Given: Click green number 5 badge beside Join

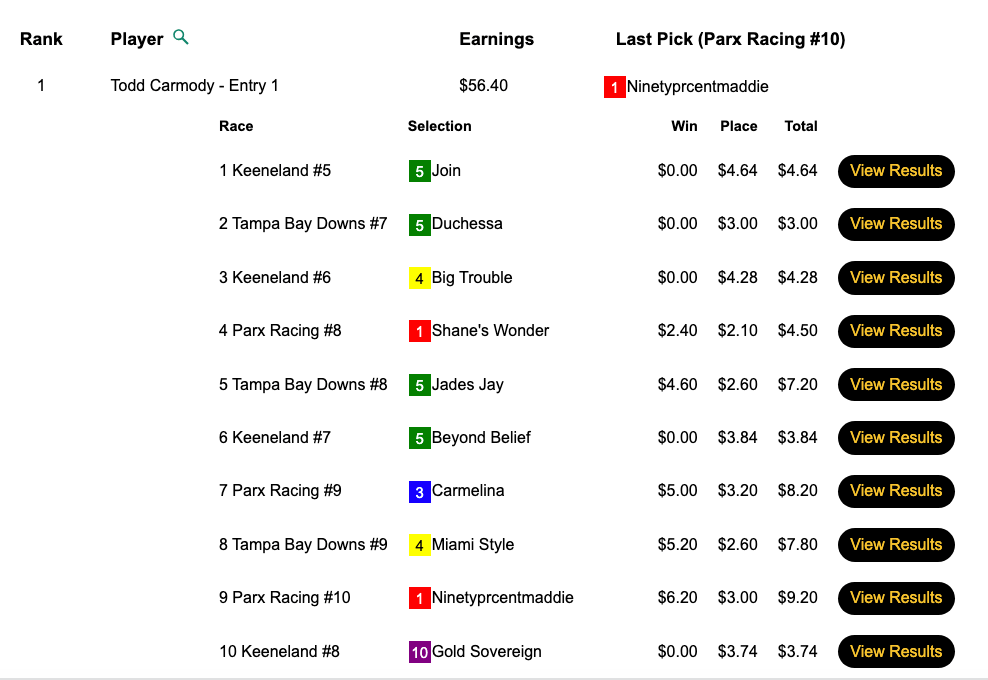Looking at the screenshot, I should click(x=419, y=171).
